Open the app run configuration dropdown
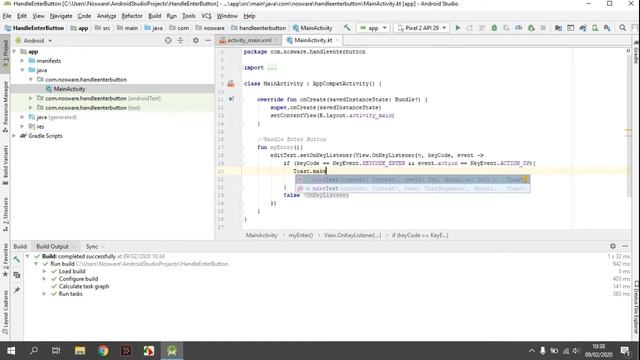640x360 pixels. (x=373, y=28)
